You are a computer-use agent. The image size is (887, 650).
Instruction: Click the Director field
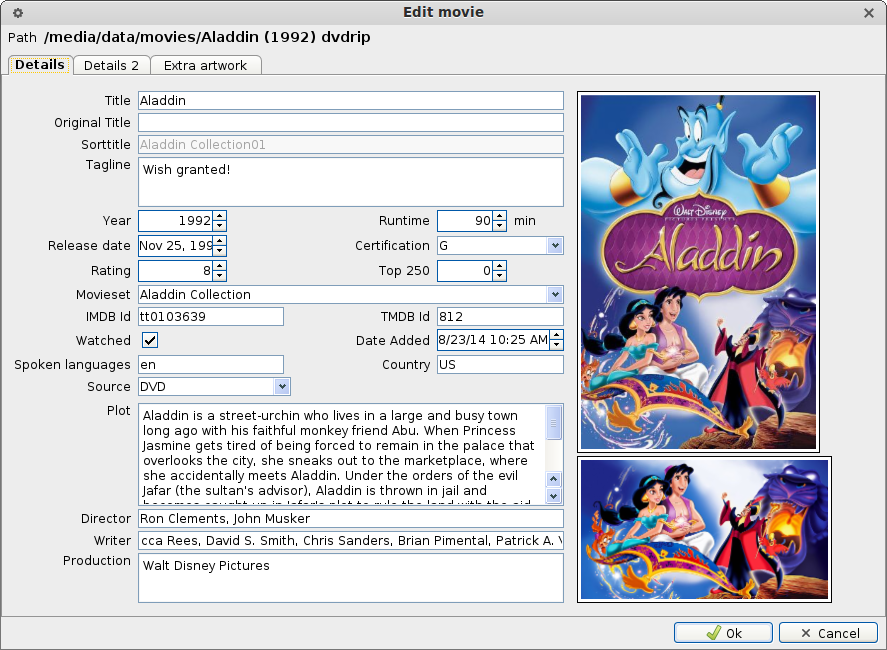click(351, 519)
